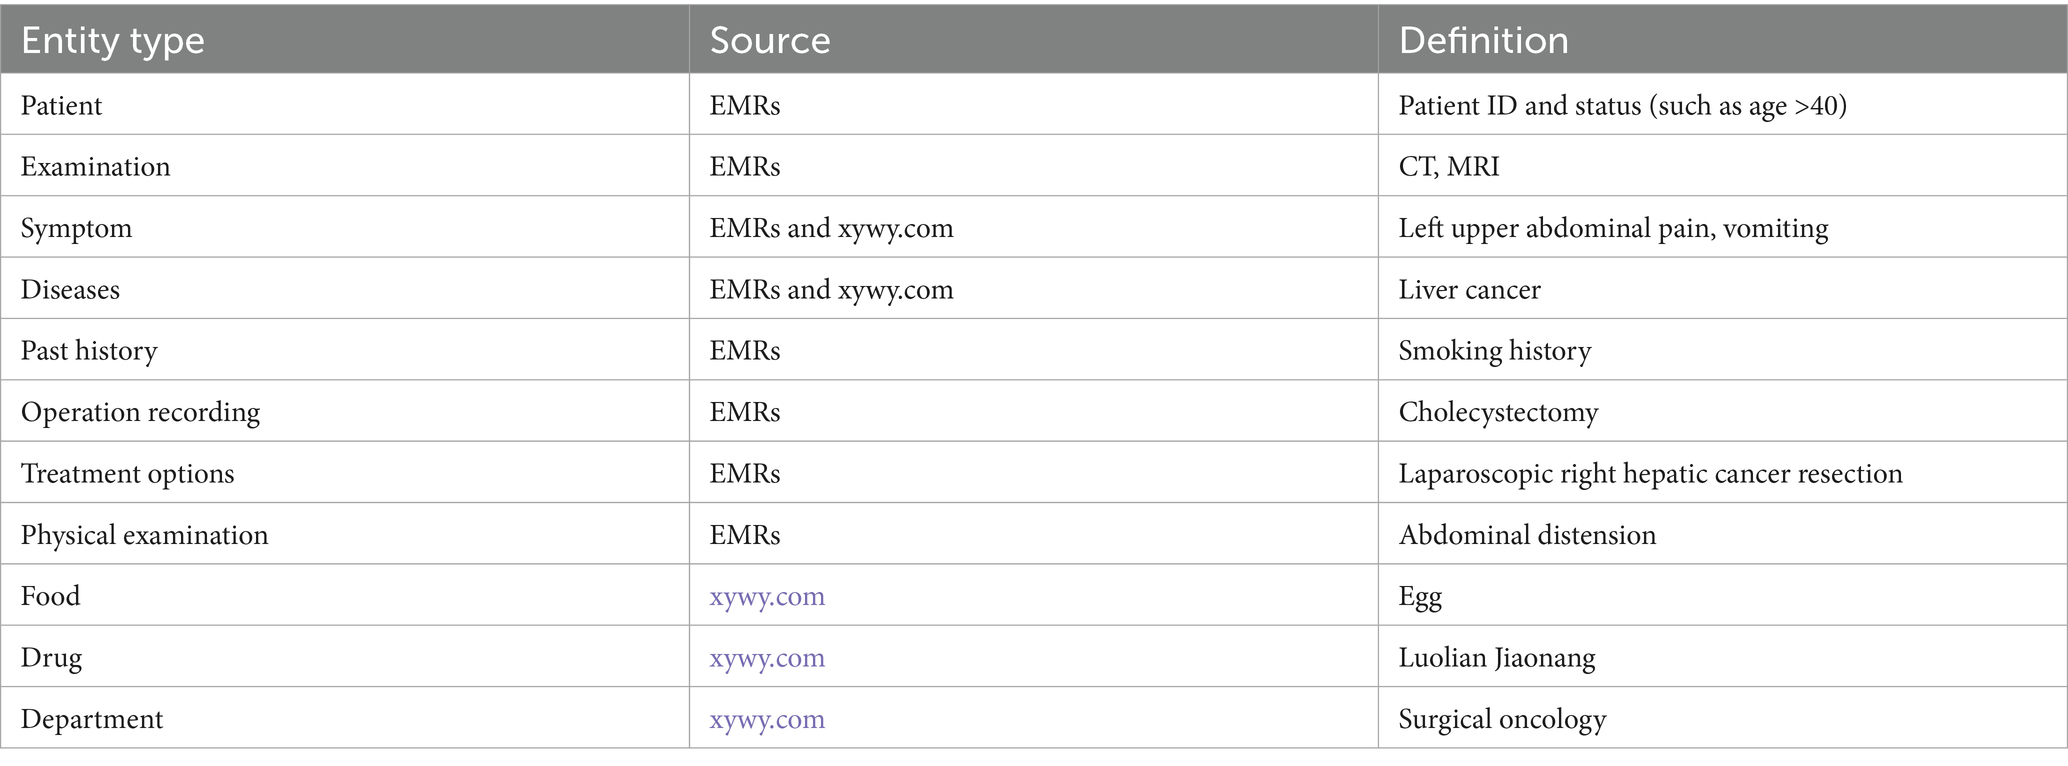This screenshot has height=766, width=2068.
Task: Click the "Smoking history" definition cell
Action: pyautogui.click(x=1494, y=351)
